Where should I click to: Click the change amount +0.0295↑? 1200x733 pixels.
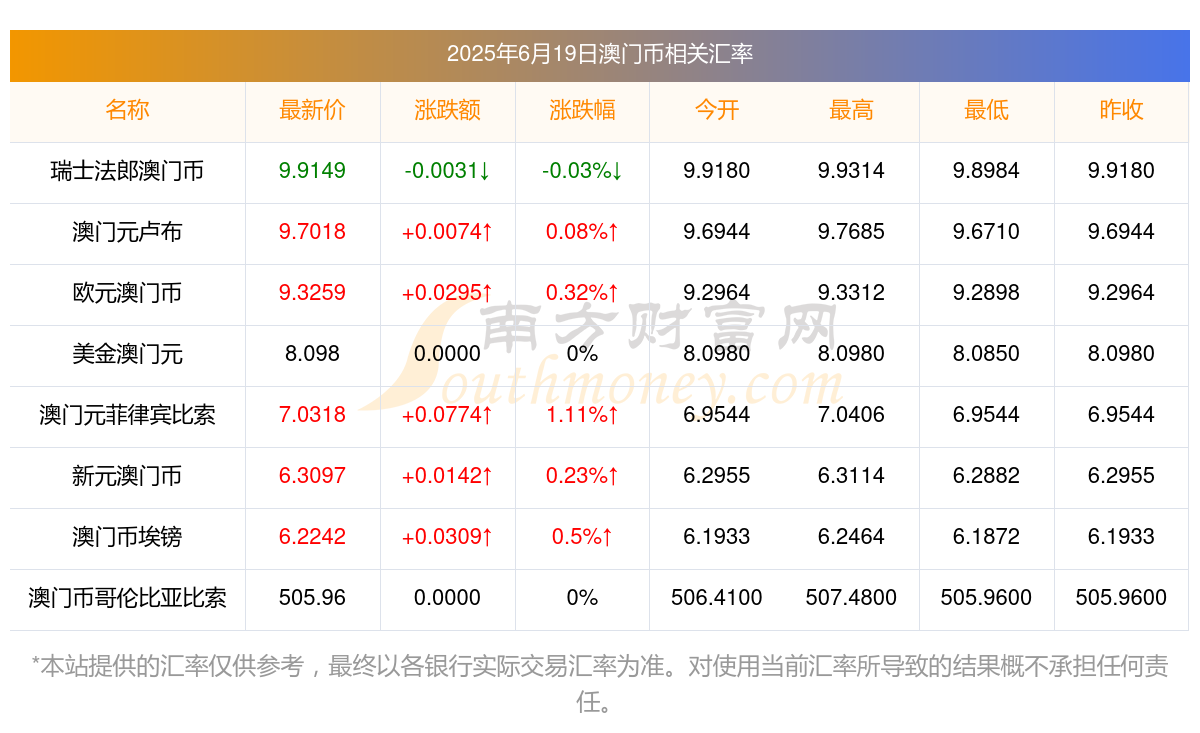coord(447,293)
